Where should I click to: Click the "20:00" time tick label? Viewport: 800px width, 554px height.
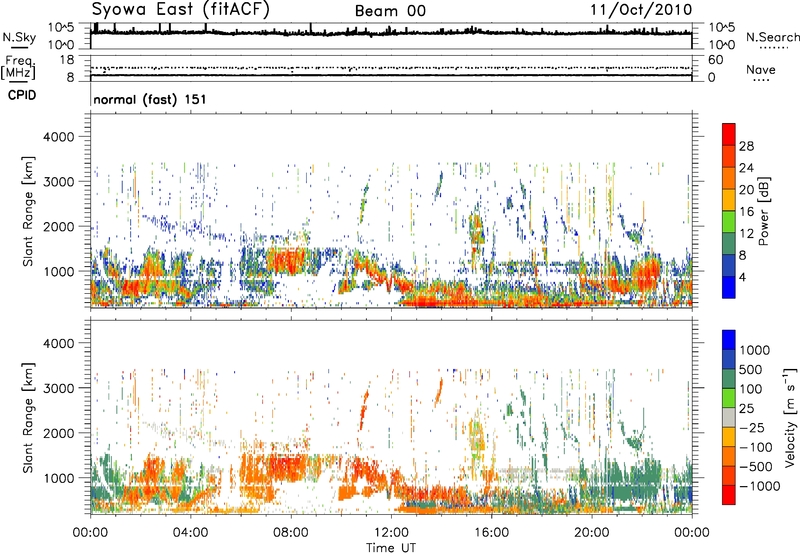(x=592, y=533)
